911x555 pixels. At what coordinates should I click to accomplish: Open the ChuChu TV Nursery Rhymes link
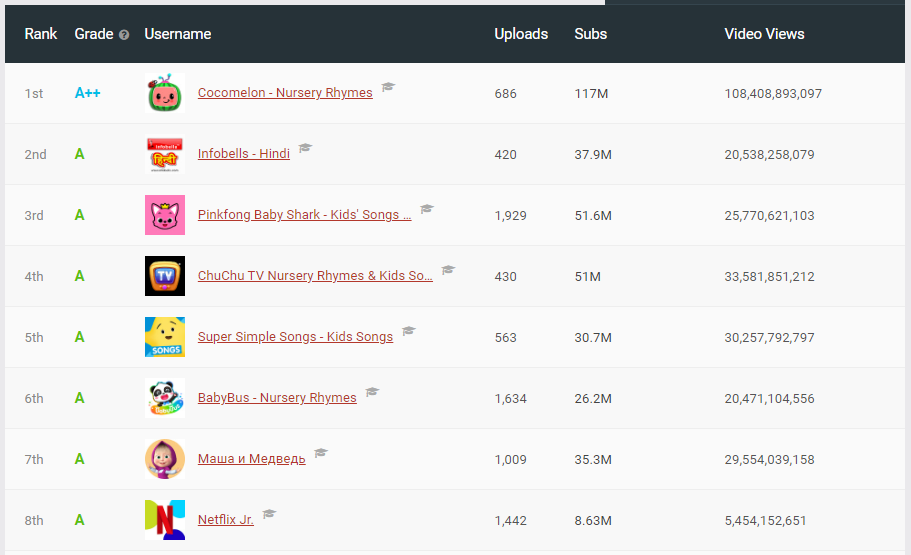coord(315,276)
